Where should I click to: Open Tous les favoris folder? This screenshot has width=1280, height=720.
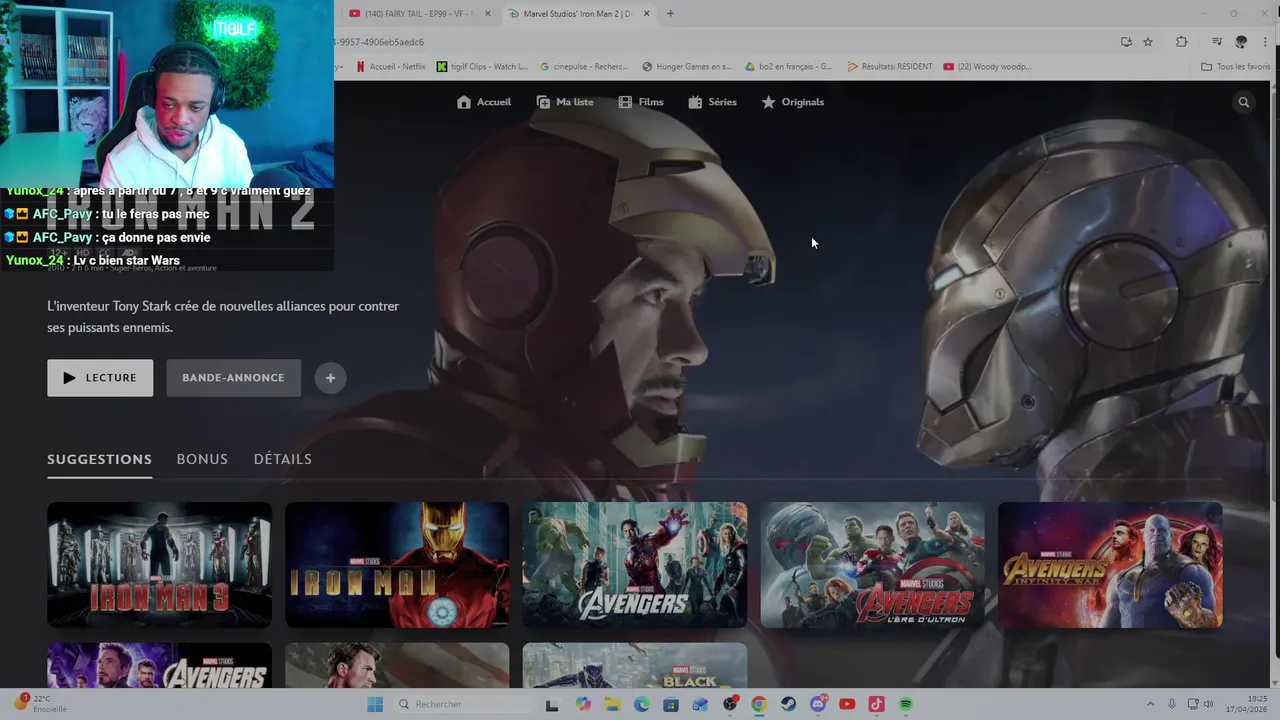coord(1236,67)
